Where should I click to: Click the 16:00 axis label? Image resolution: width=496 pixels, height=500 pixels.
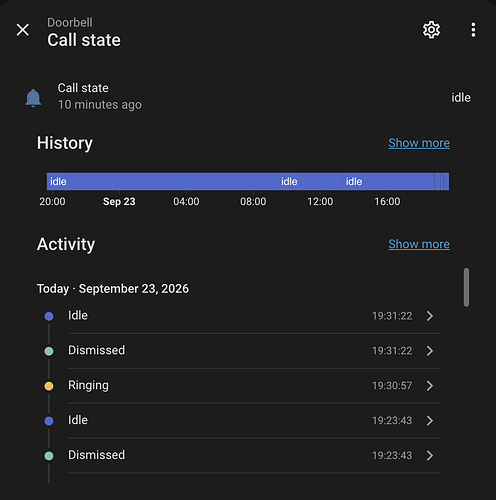click(x=387, y=201)
